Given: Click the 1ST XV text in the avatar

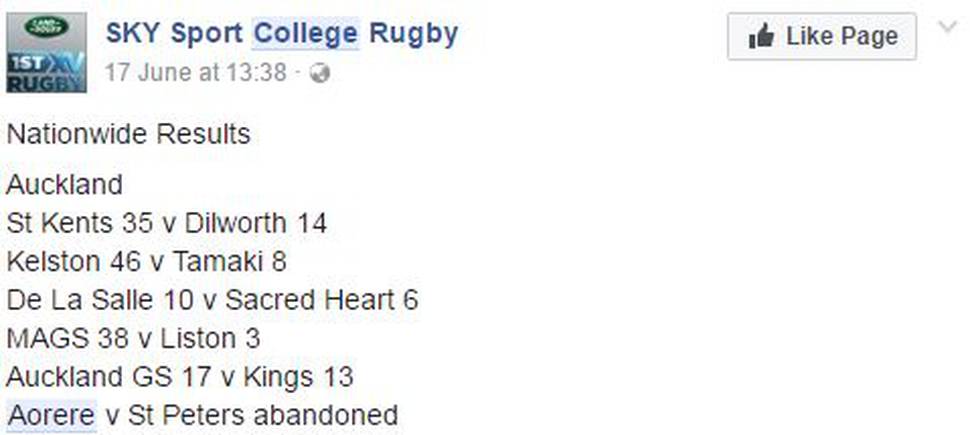Looking at the screenshot, I should [45, 63].
